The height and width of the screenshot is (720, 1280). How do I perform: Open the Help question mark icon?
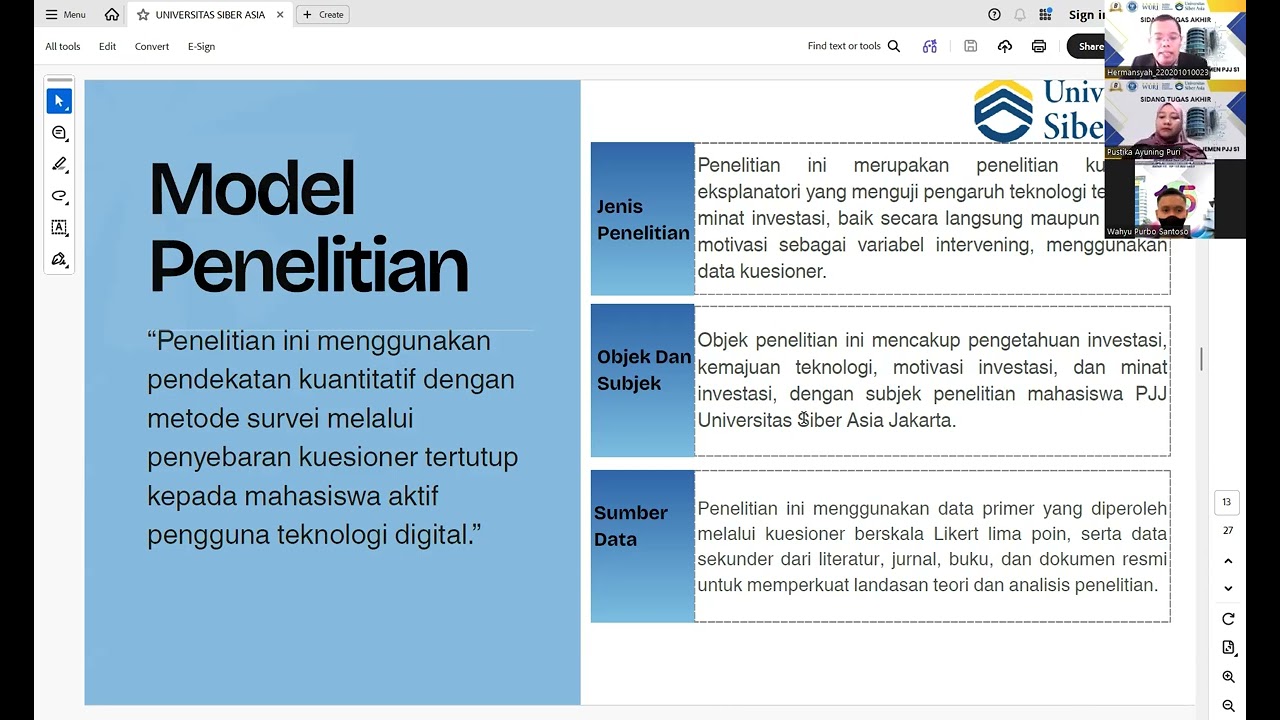(994, 15)
